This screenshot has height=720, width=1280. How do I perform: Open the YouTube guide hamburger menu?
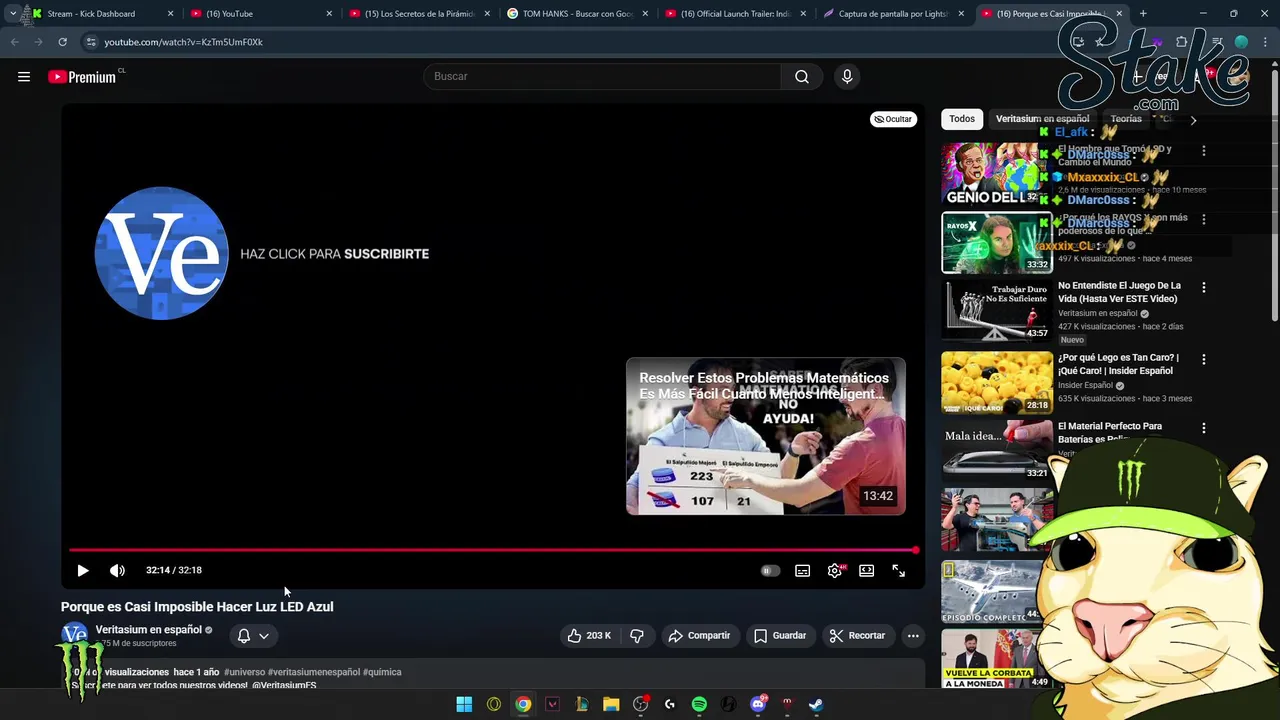[24, 76]
